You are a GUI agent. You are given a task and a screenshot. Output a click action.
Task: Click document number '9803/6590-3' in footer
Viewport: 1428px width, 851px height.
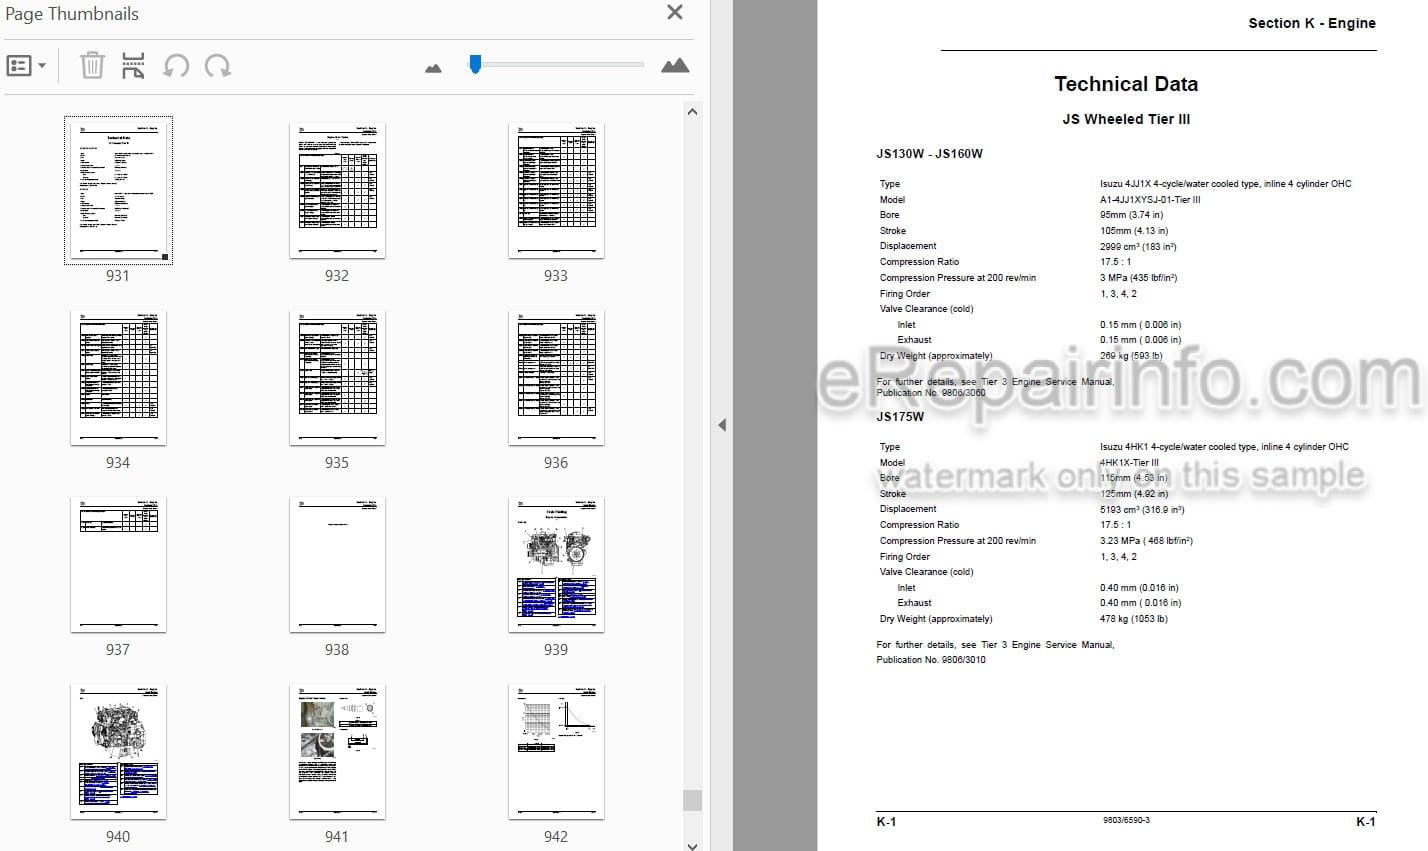1126,820
